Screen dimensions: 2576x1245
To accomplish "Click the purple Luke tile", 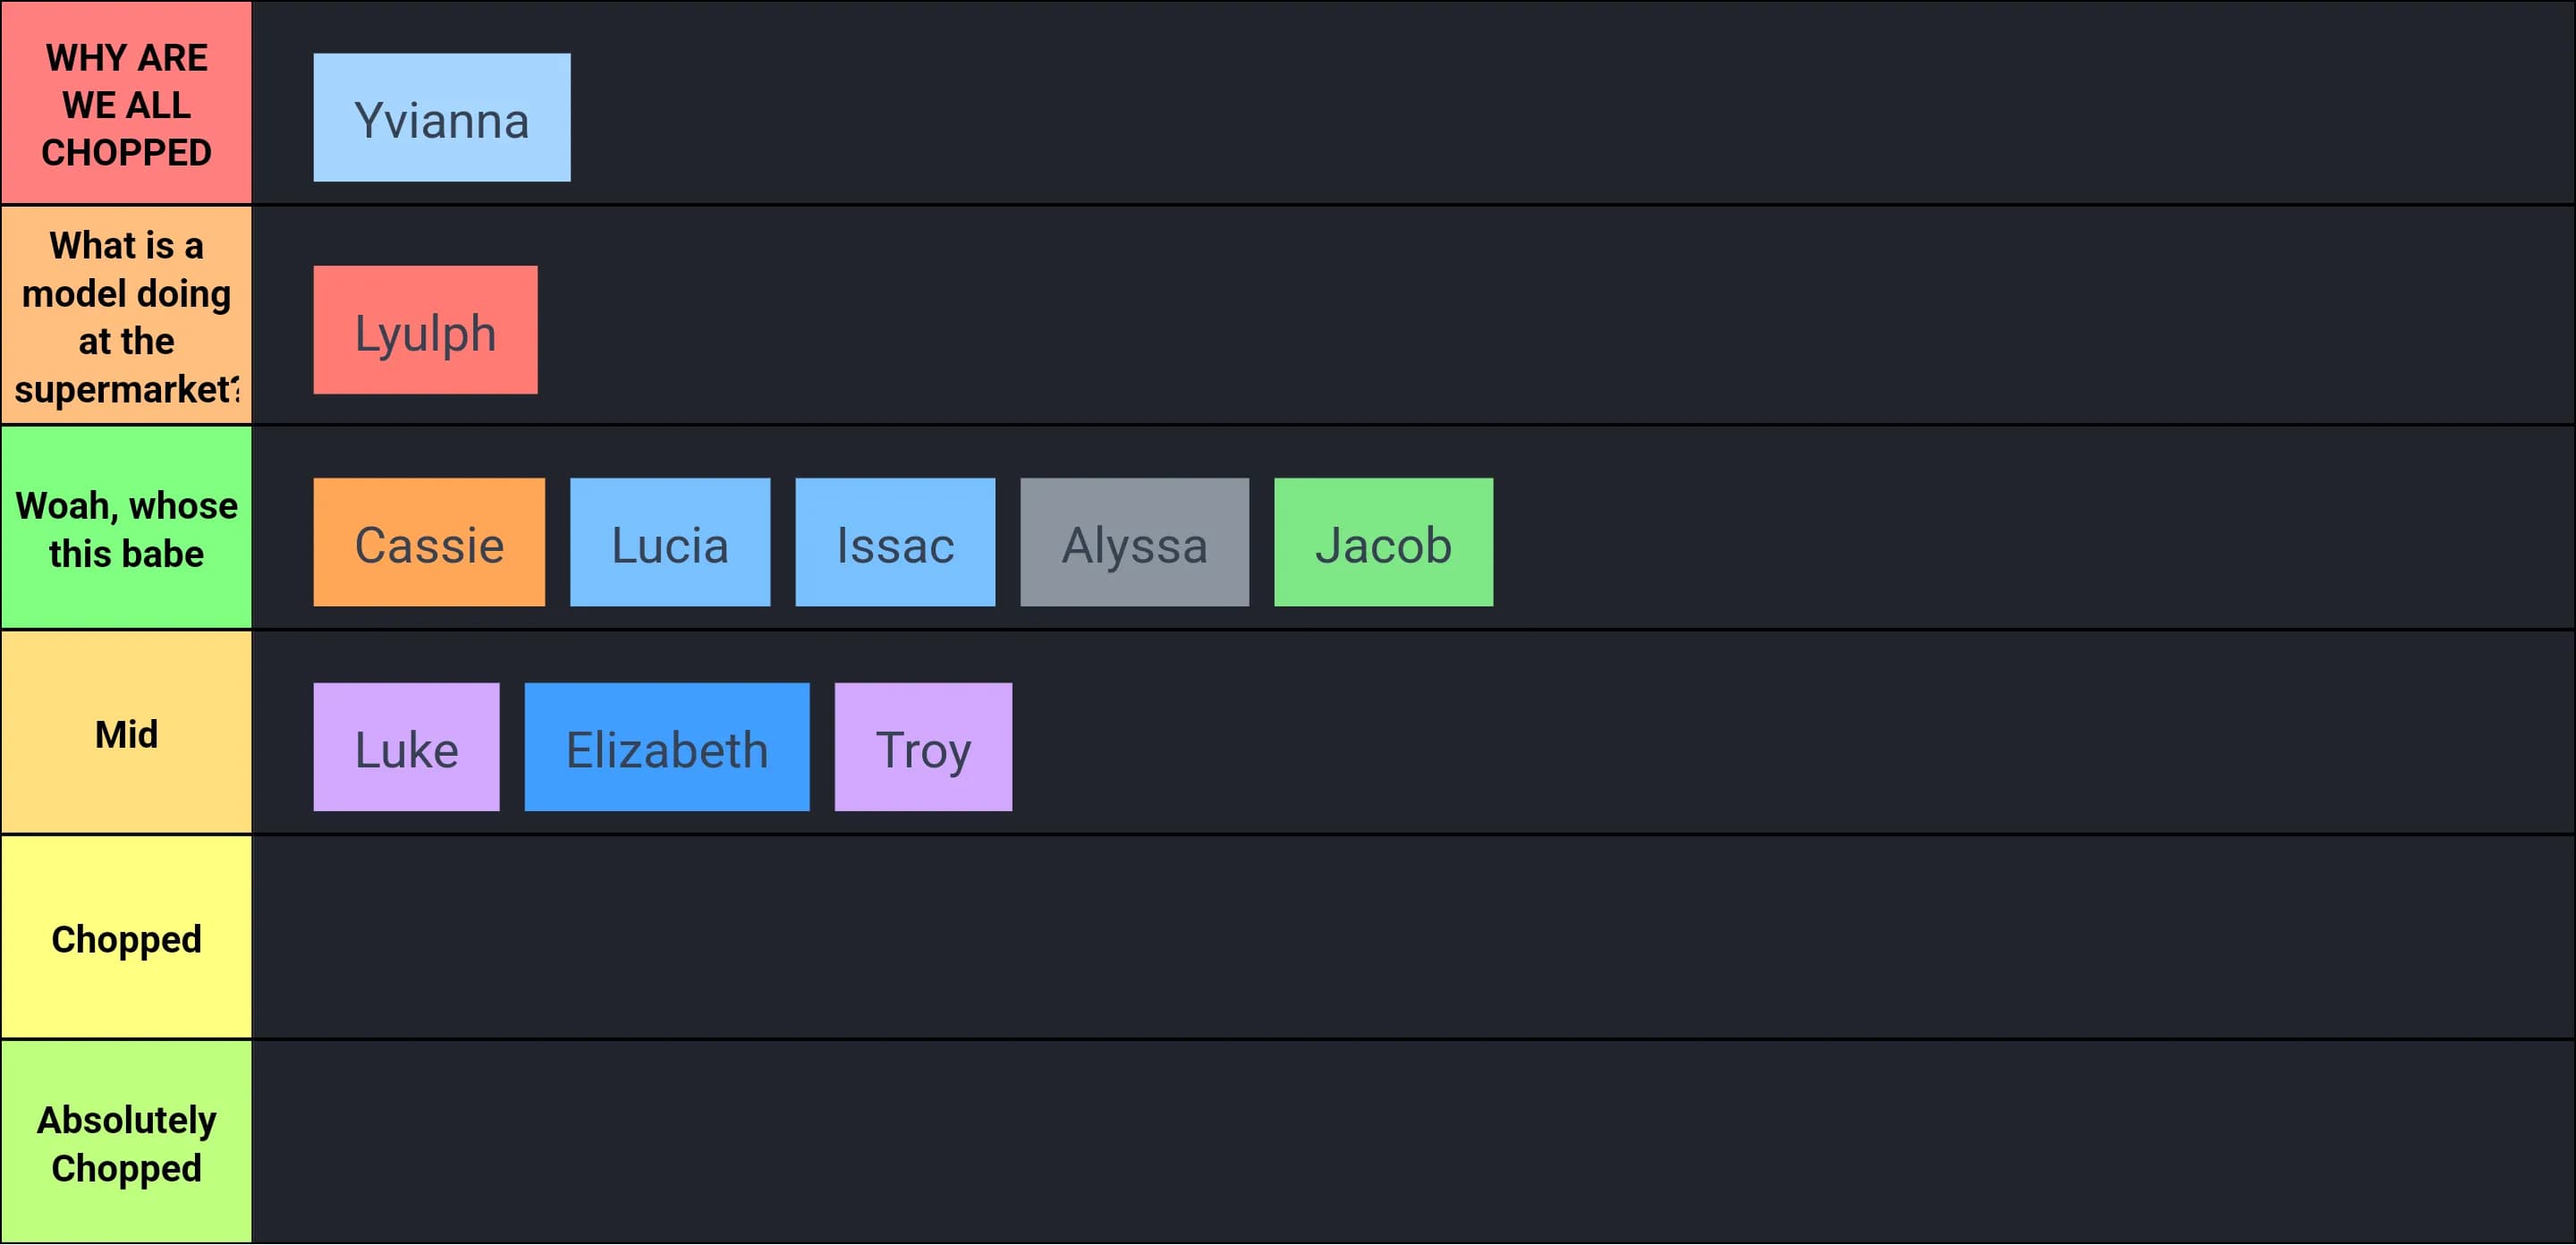I will tap(406, 747).
